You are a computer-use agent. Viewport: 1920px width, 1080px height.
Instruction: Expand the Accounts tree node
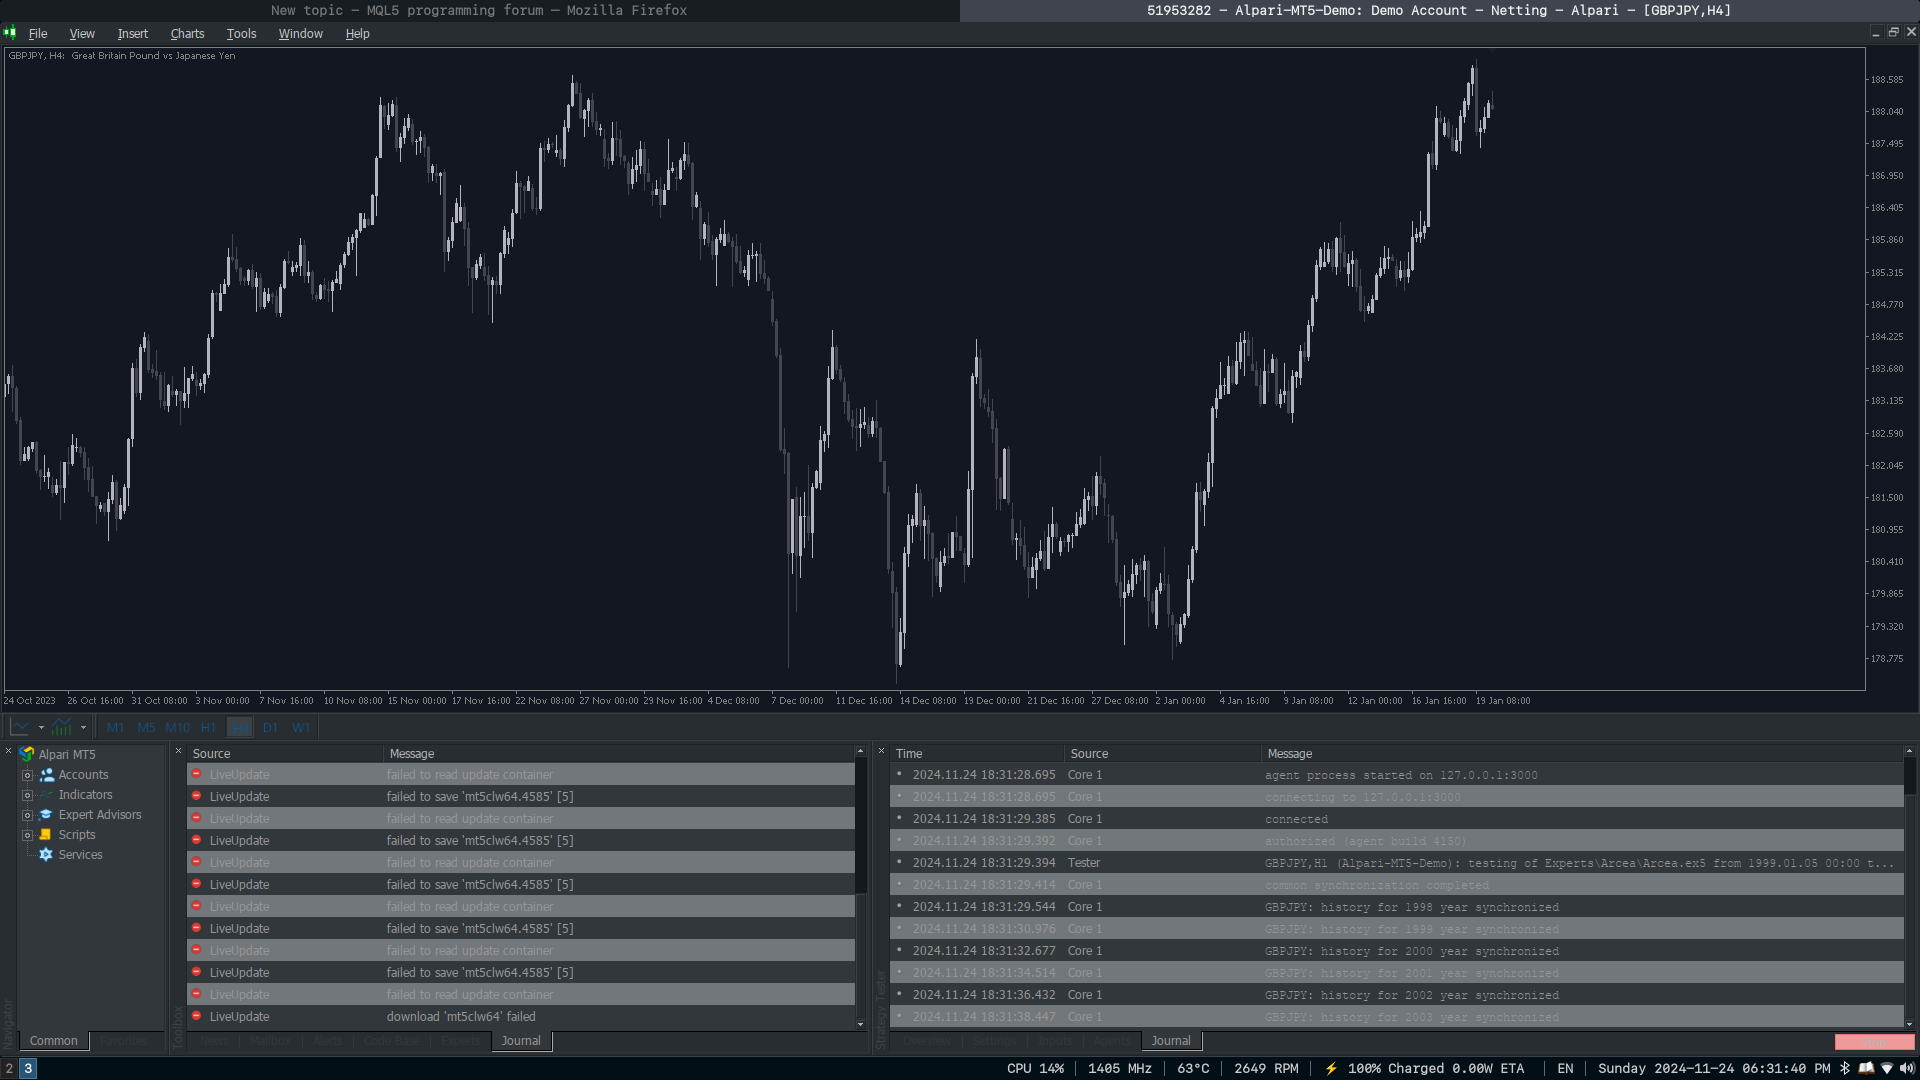tap(28, 775)
